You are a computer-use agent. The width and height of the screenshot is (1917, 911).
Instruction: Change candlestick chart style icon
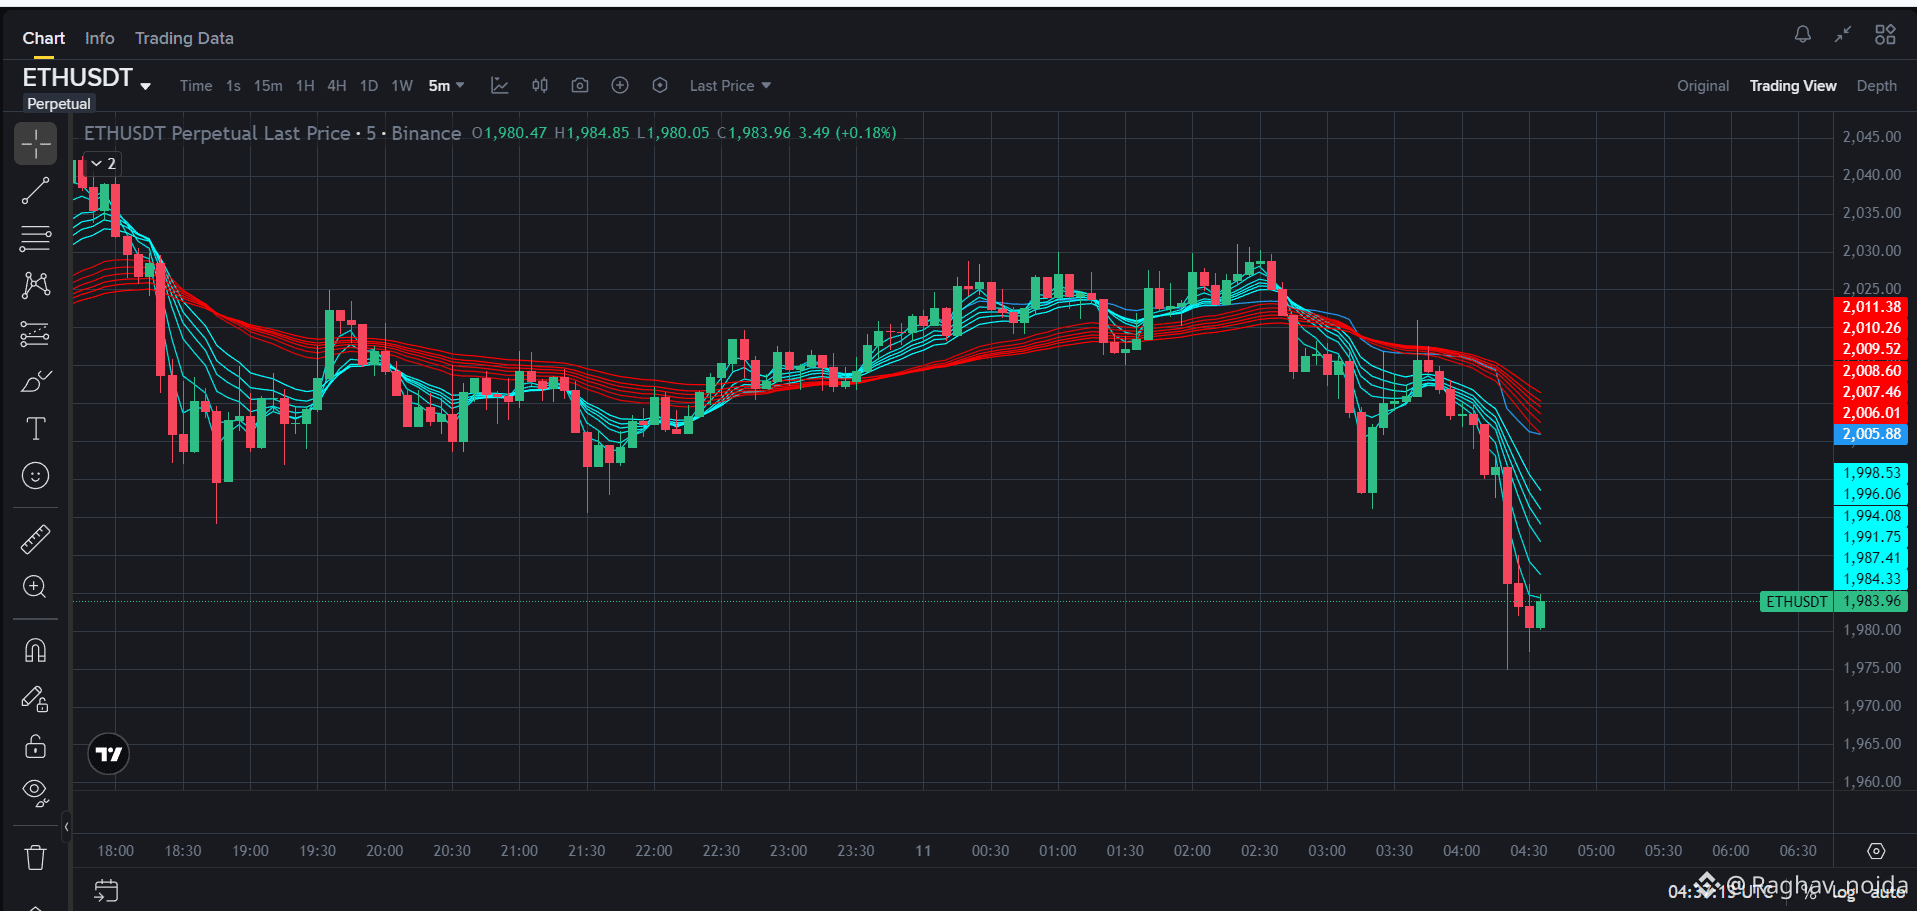(x=540, y=86)
